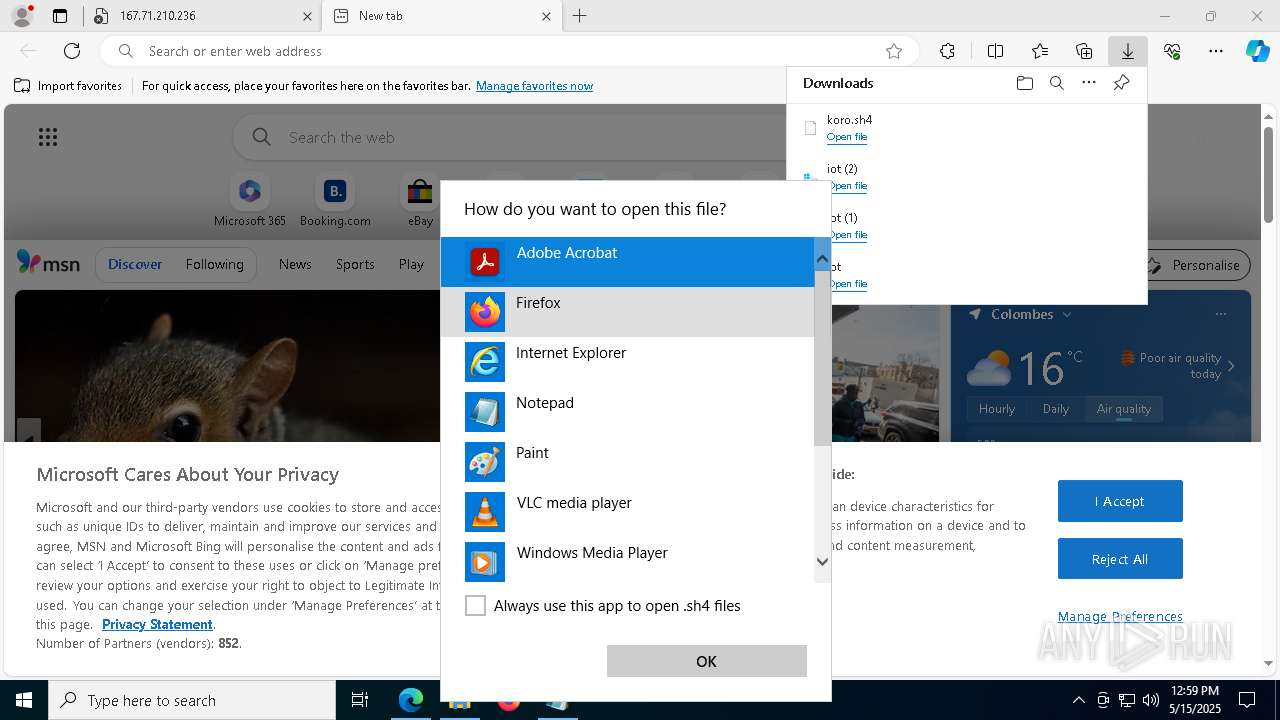The image size is (1280, 720).
Task: Switch weather card to Daily
Action: (x=1056, y=408)
